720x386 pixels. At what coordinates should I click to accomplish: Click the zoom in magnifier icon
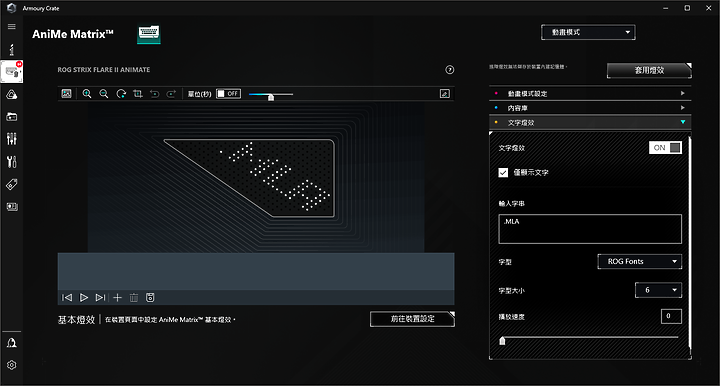[87, 94]
